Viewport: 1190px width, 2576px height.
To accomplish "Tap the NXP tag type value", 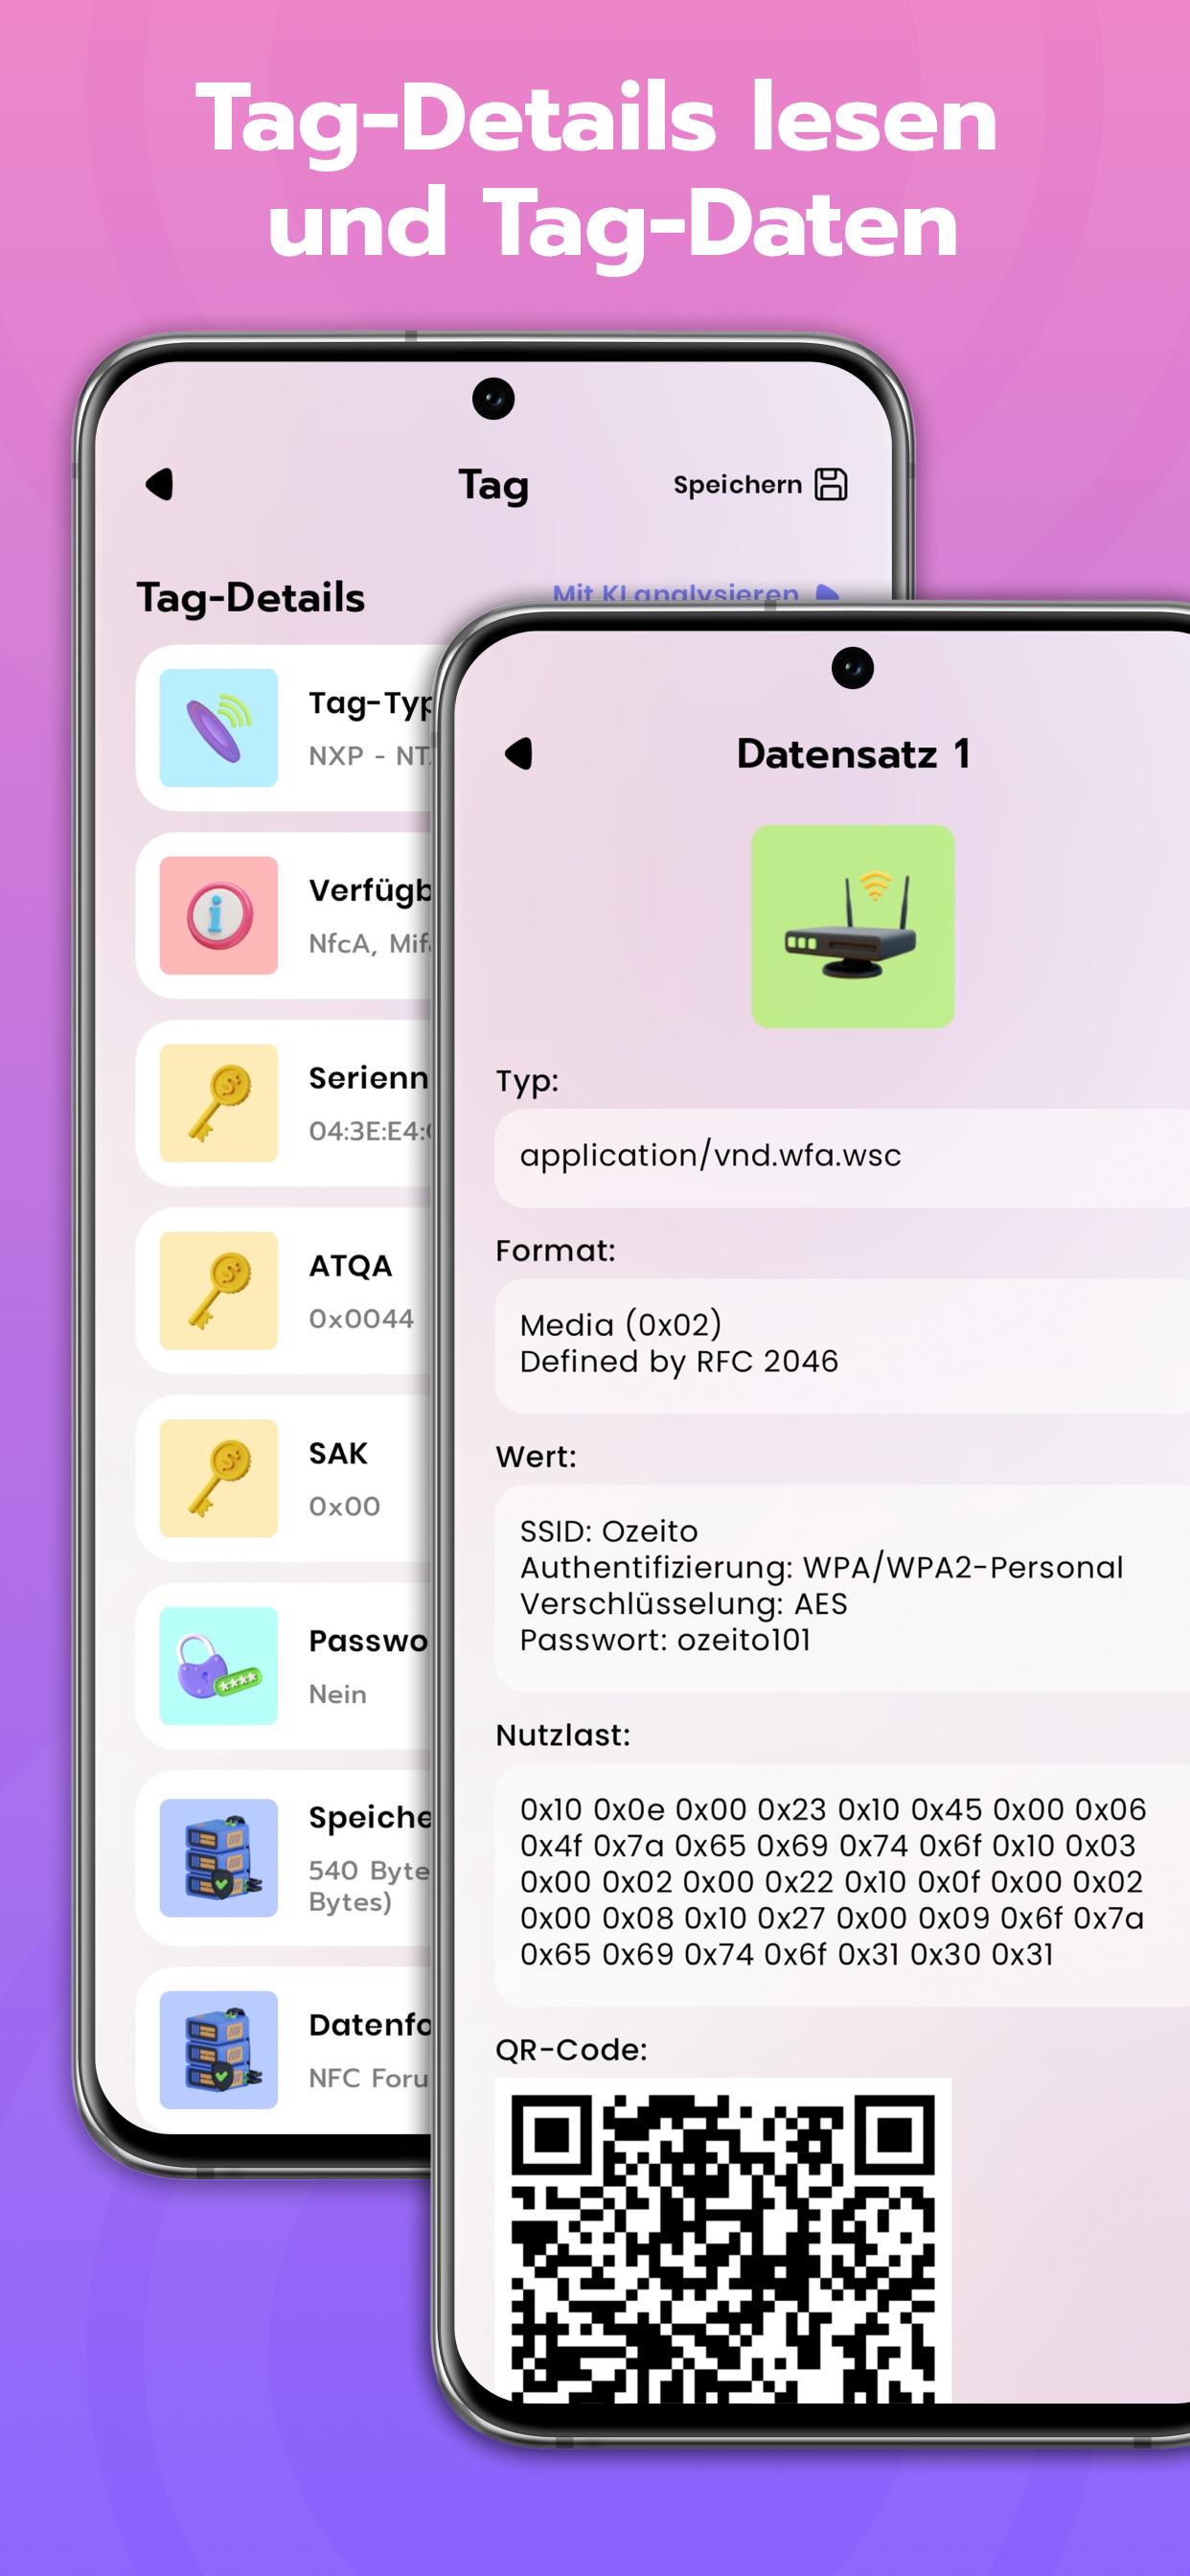I will 369,756.
